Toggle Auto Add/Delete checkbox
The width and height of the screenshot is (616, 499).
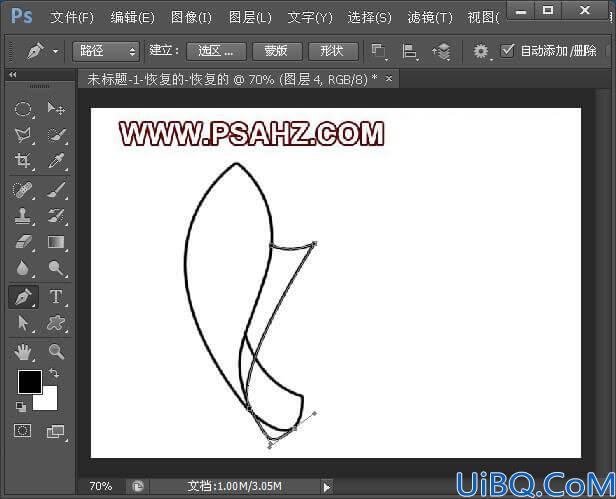tap(507, 51)
